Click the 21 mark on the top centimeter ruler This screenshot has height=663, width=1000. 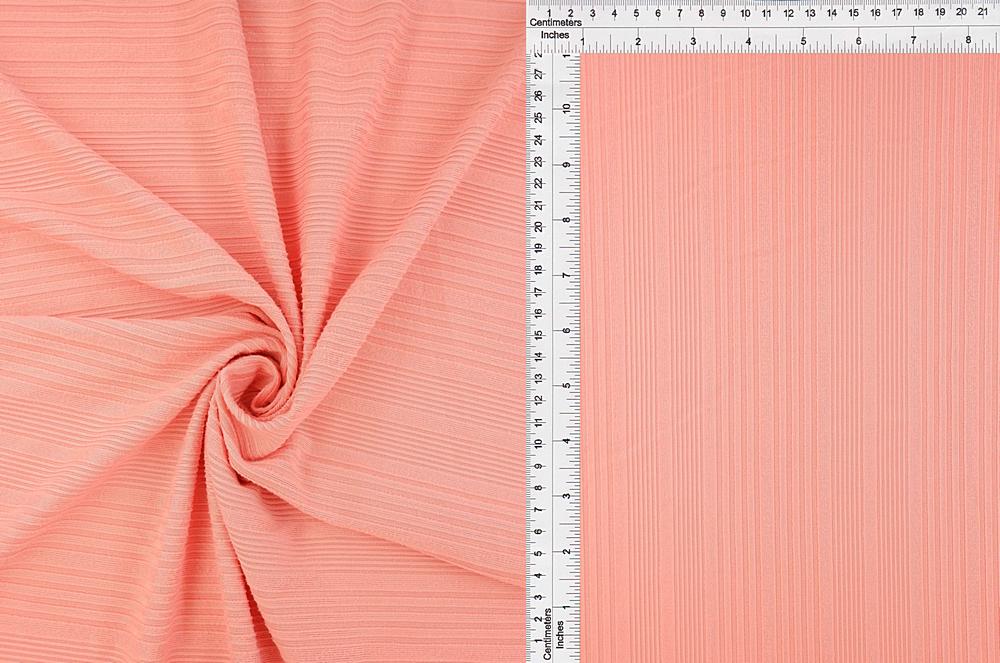pyautogui.click(x=983, y=12)
